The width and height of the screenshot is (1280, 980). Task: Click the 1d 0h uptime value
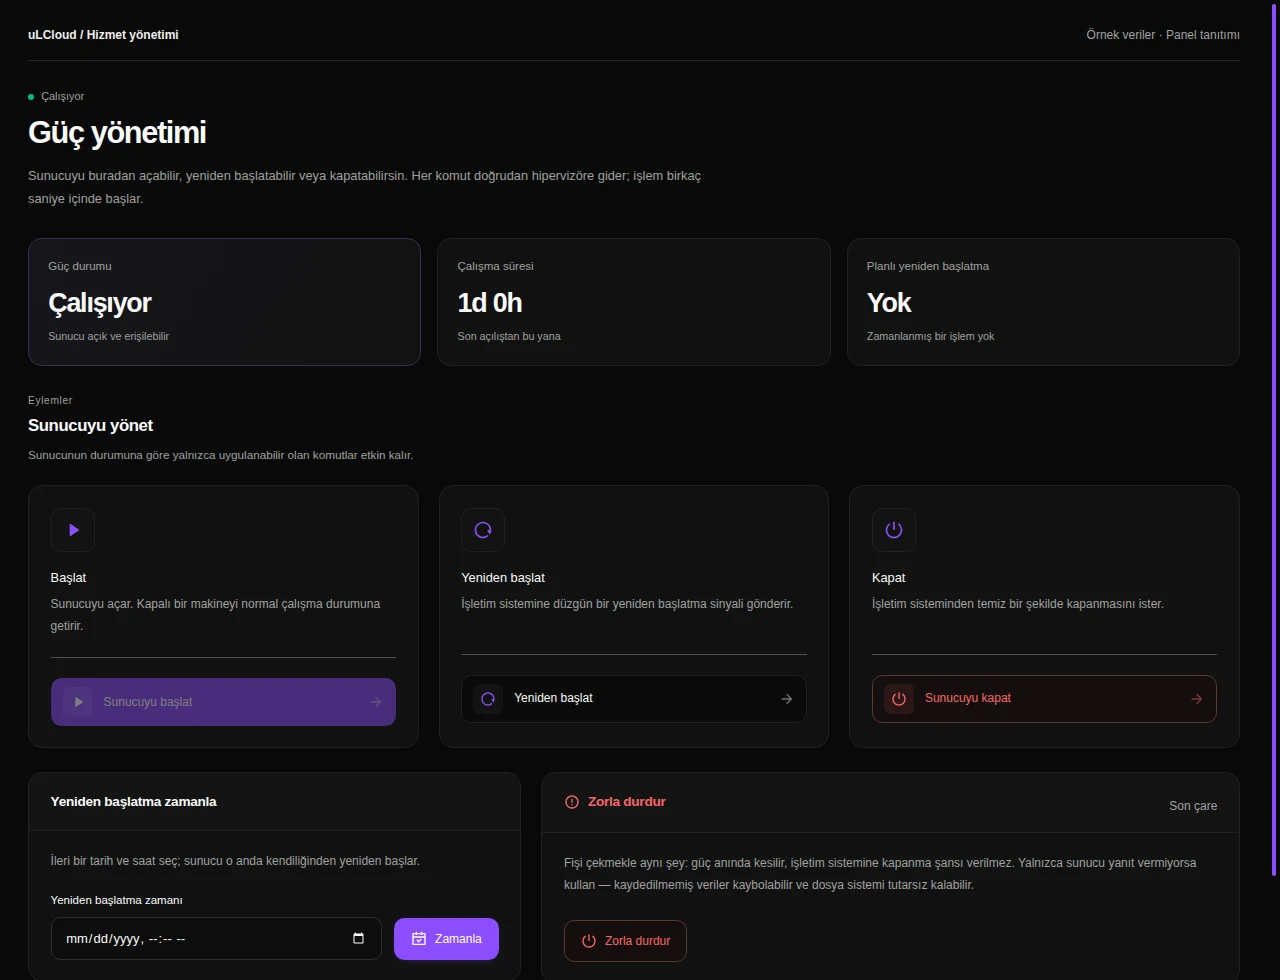pyautogui.click(x=490, y=303)
